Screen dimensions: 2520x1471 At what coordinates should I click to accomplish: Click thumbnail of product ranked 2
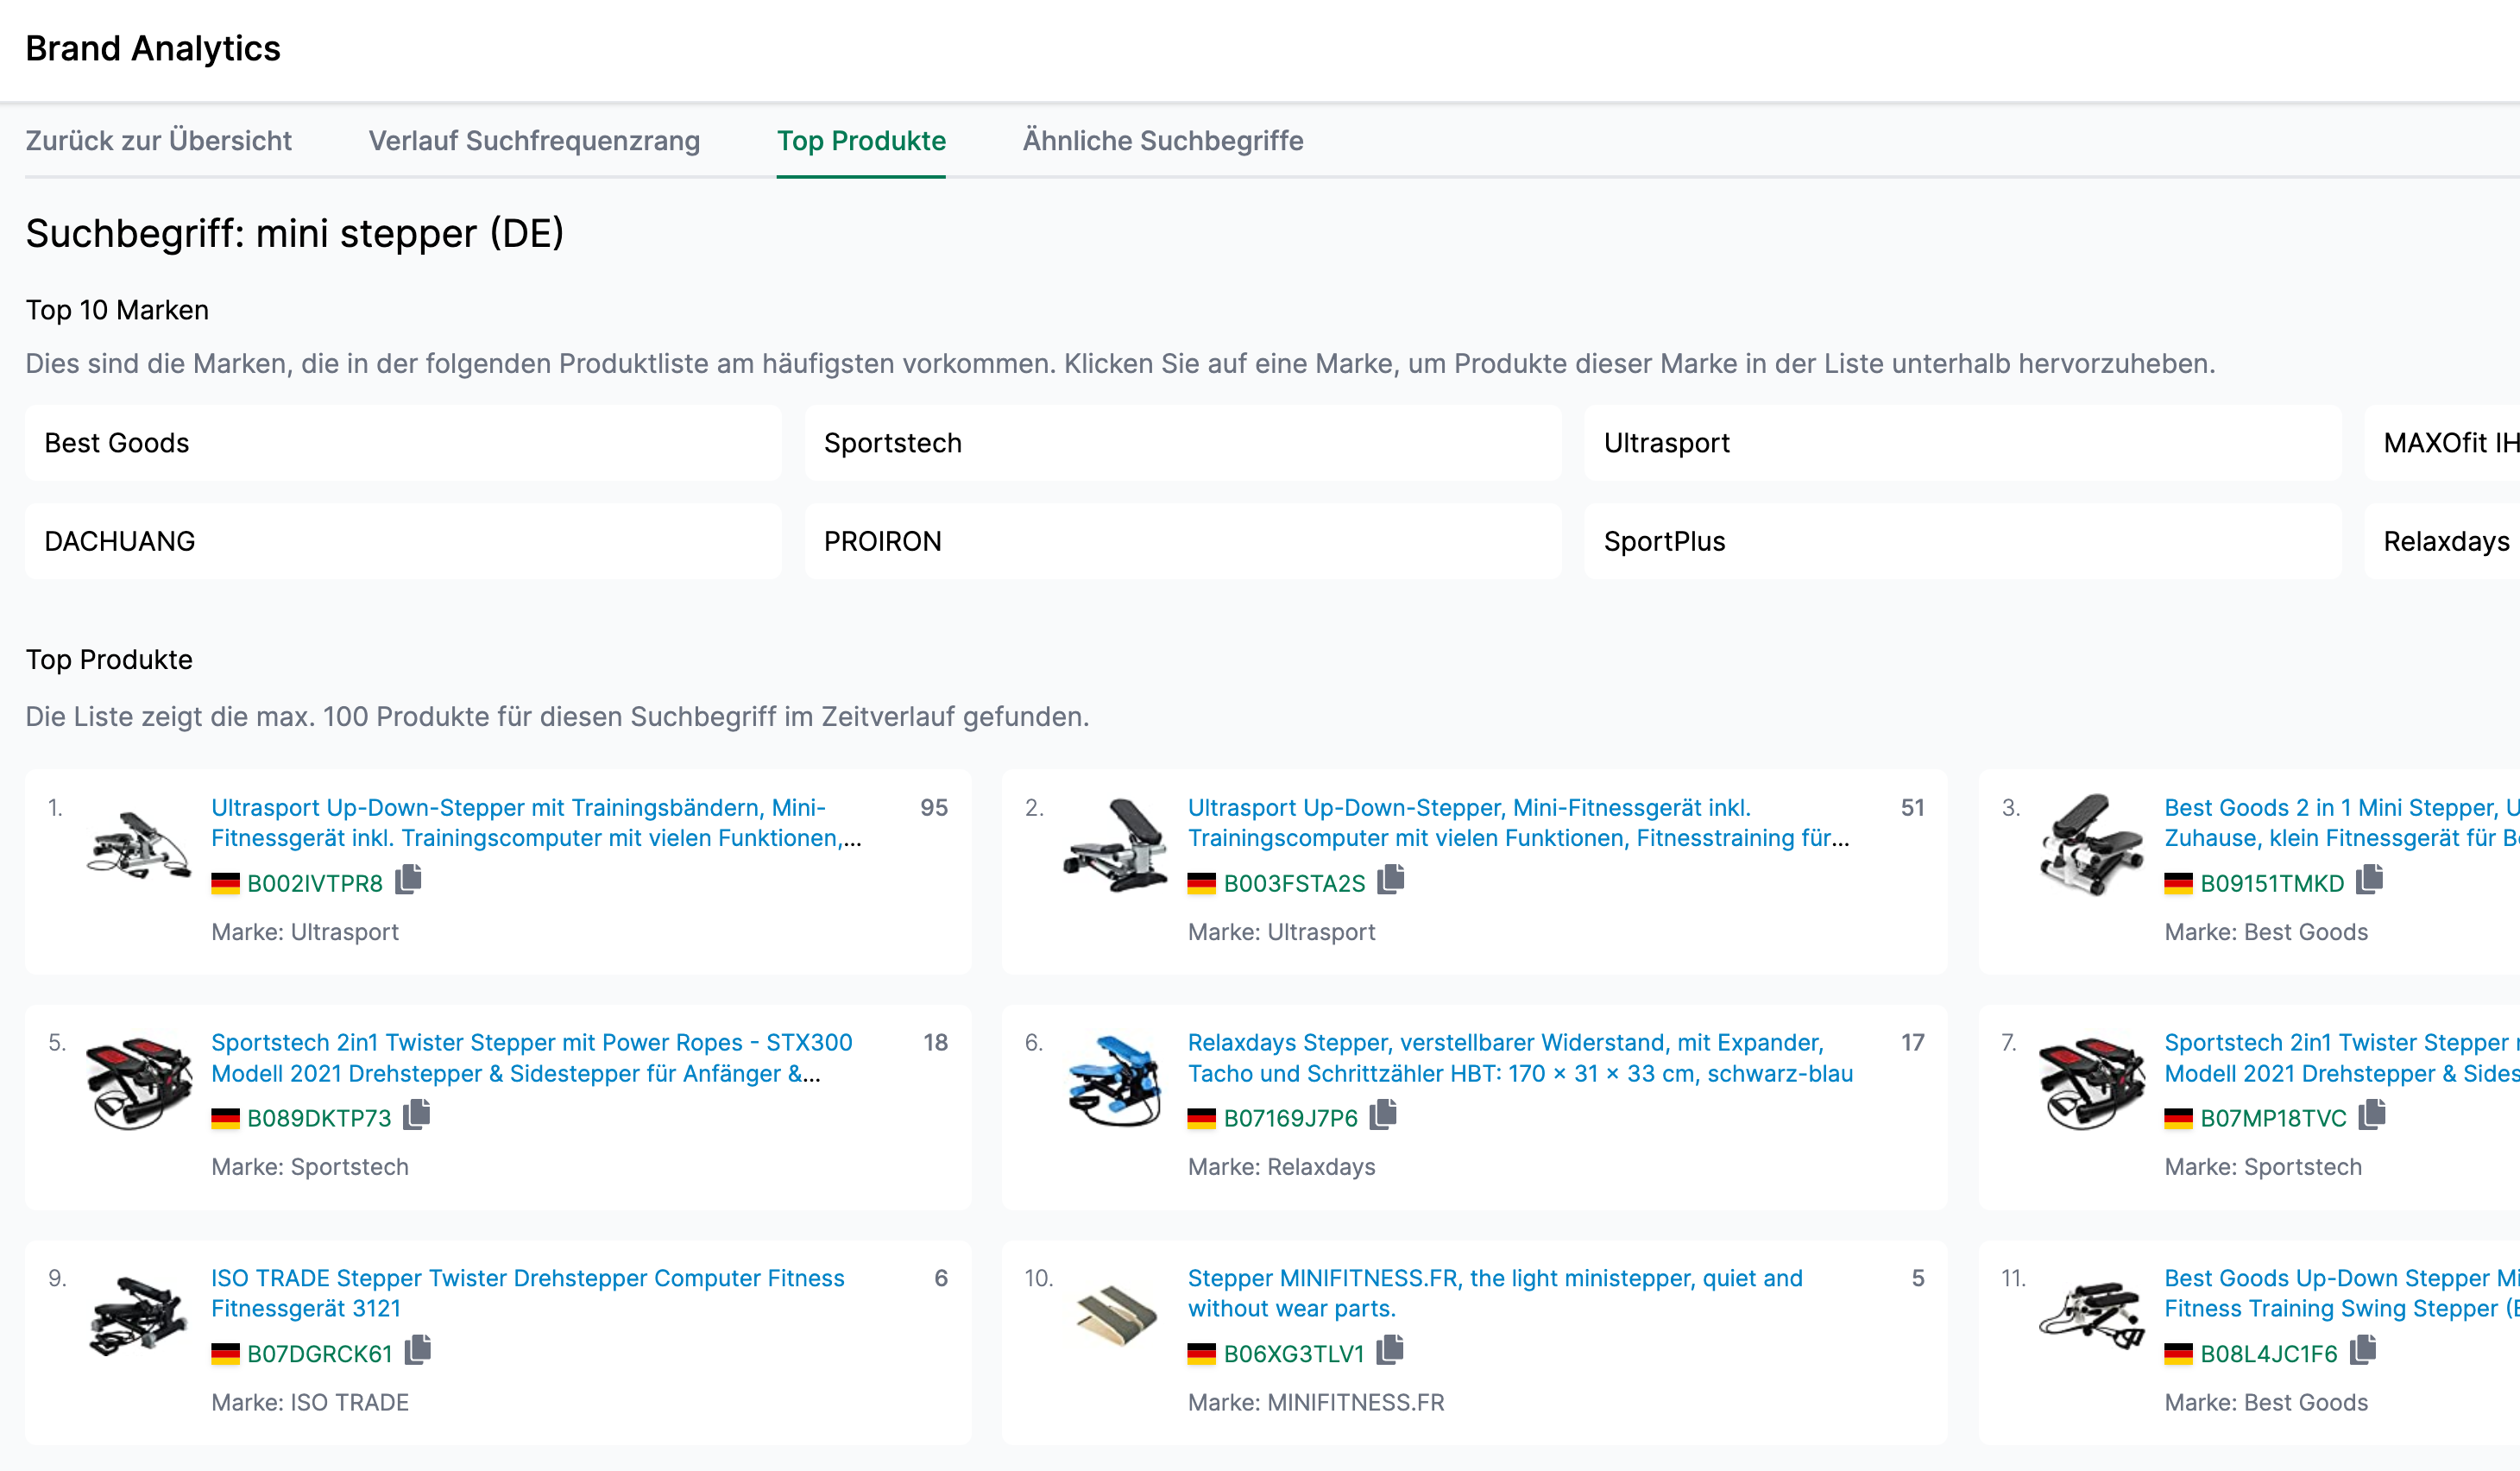1115,845
